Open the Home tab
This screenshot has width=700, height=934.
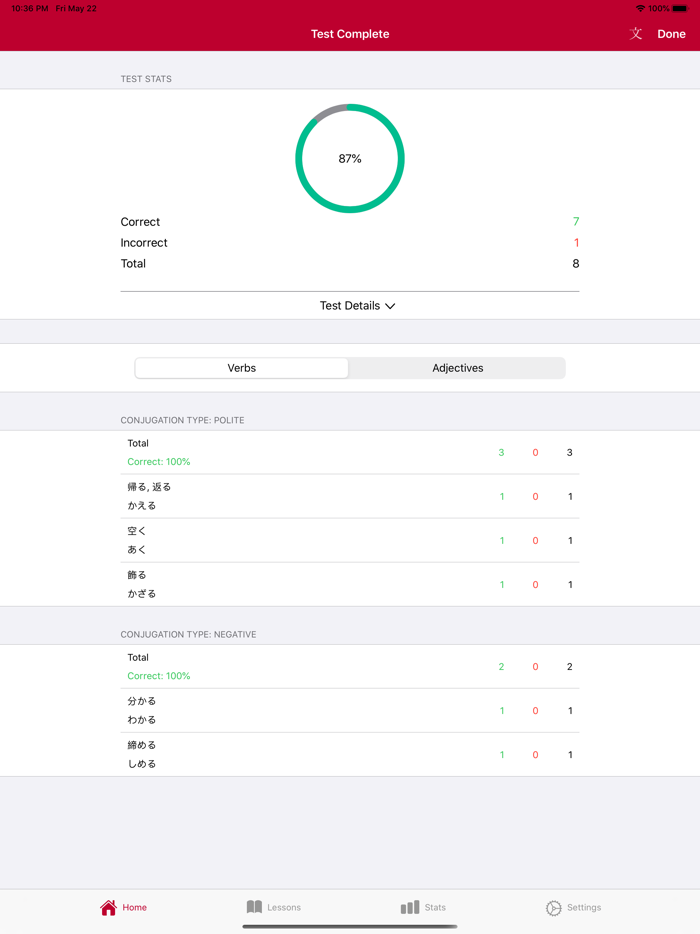tap(123, 907)
